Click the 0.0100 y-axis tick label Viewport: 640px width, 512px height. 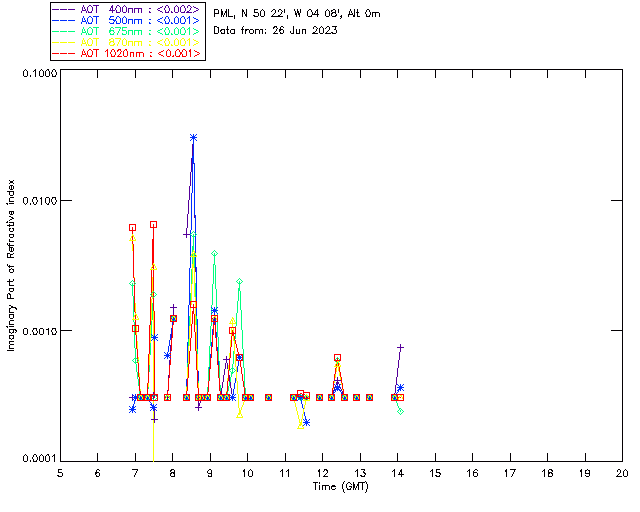click(39, 200)
